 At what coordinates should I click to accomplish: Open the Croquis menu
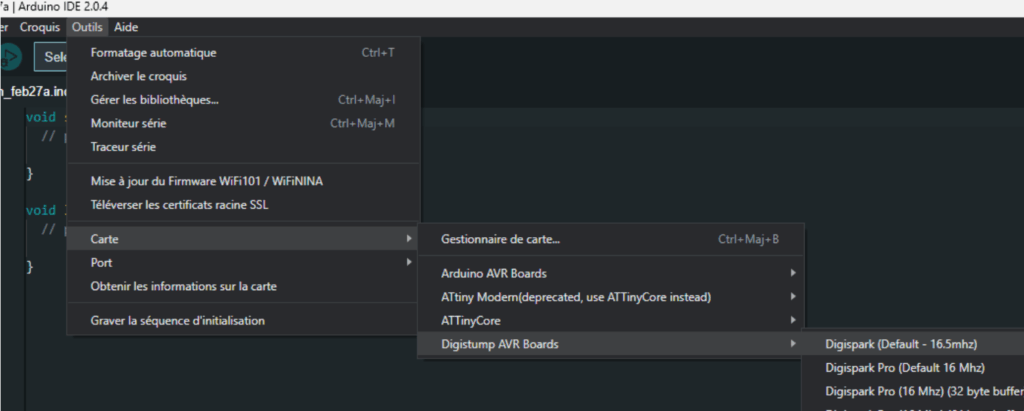pyautogui.click(x=40, y=27)
